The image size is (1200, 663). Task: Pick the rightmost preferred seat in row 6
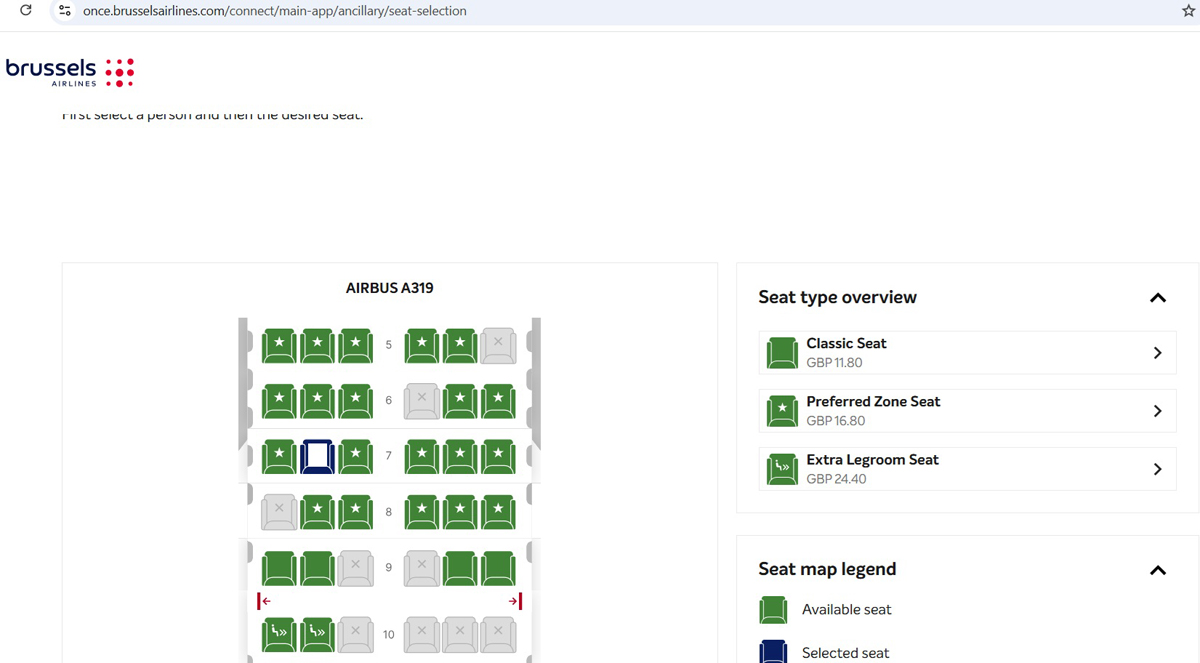[498, 401]
